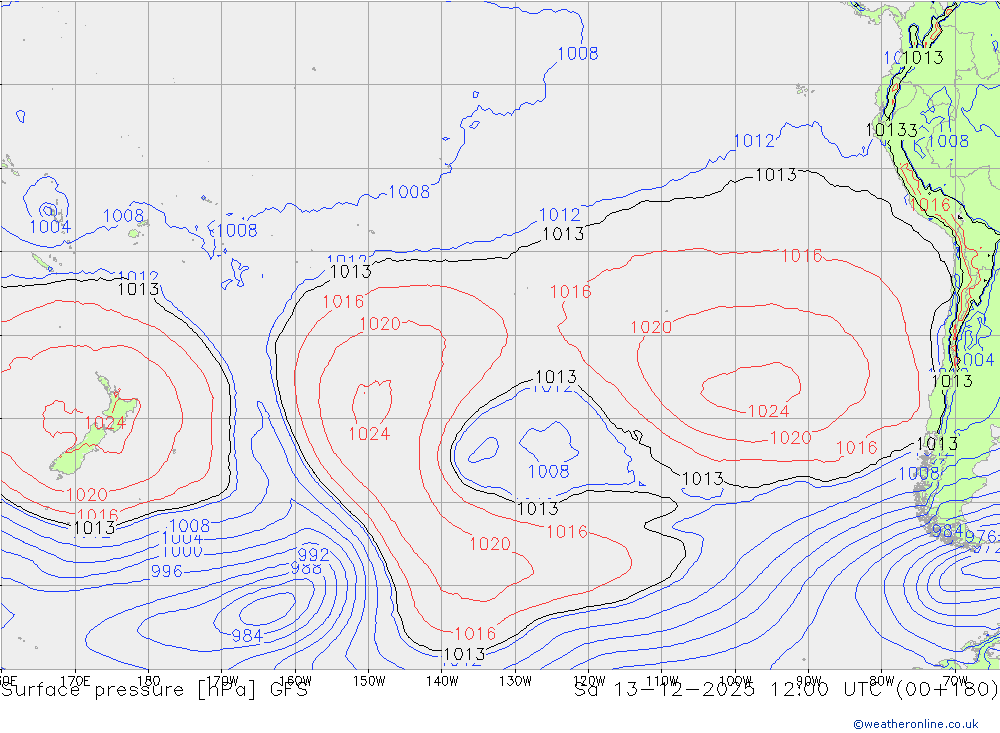Screen dimensions: 1000x733
Task: Click the 170E longitude label
Action: (x=75, y=681)
